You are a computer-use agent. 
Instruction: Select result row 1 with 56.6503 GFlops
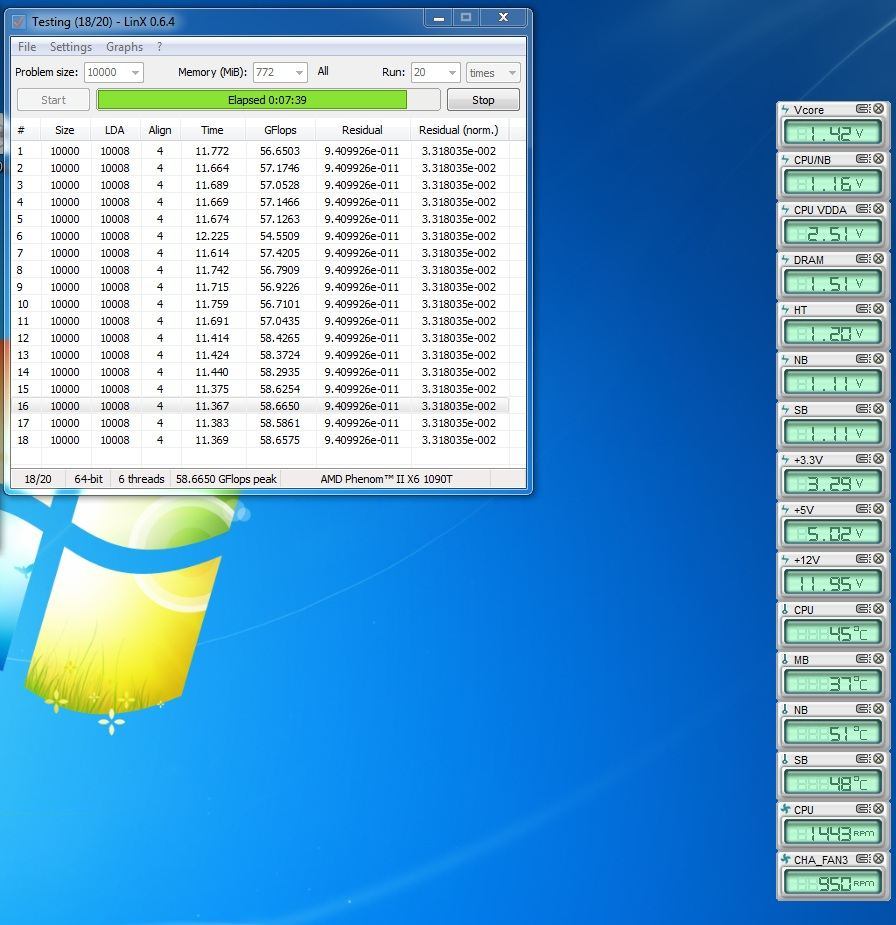coord(260,151)
